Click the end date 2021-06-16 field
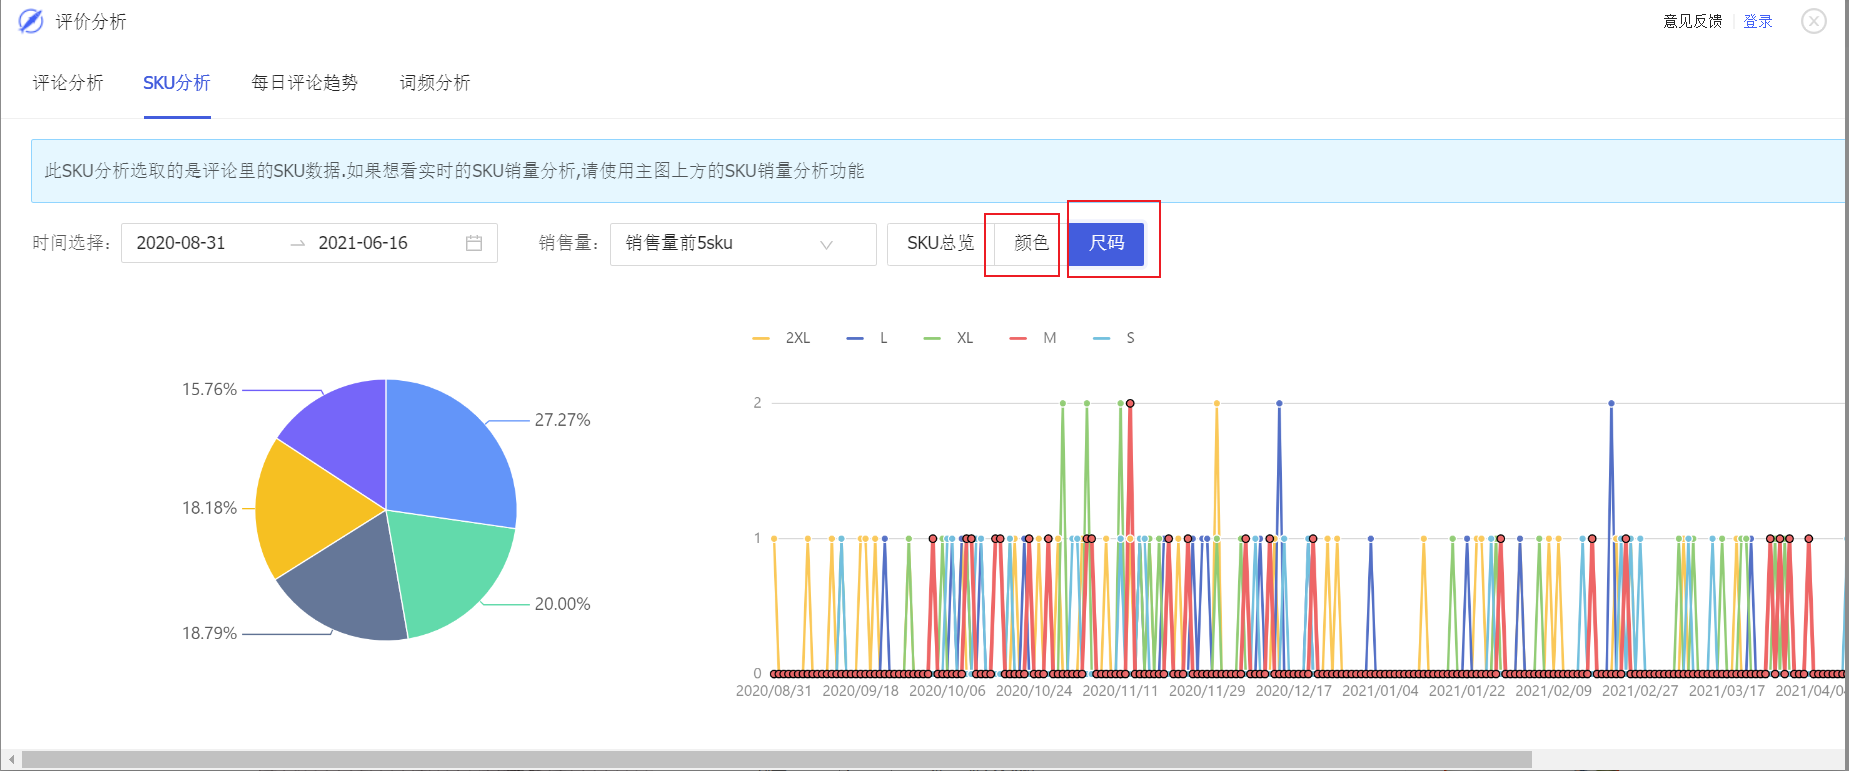This screenshot has height=771, width=1849. click(x=380, y=243)
